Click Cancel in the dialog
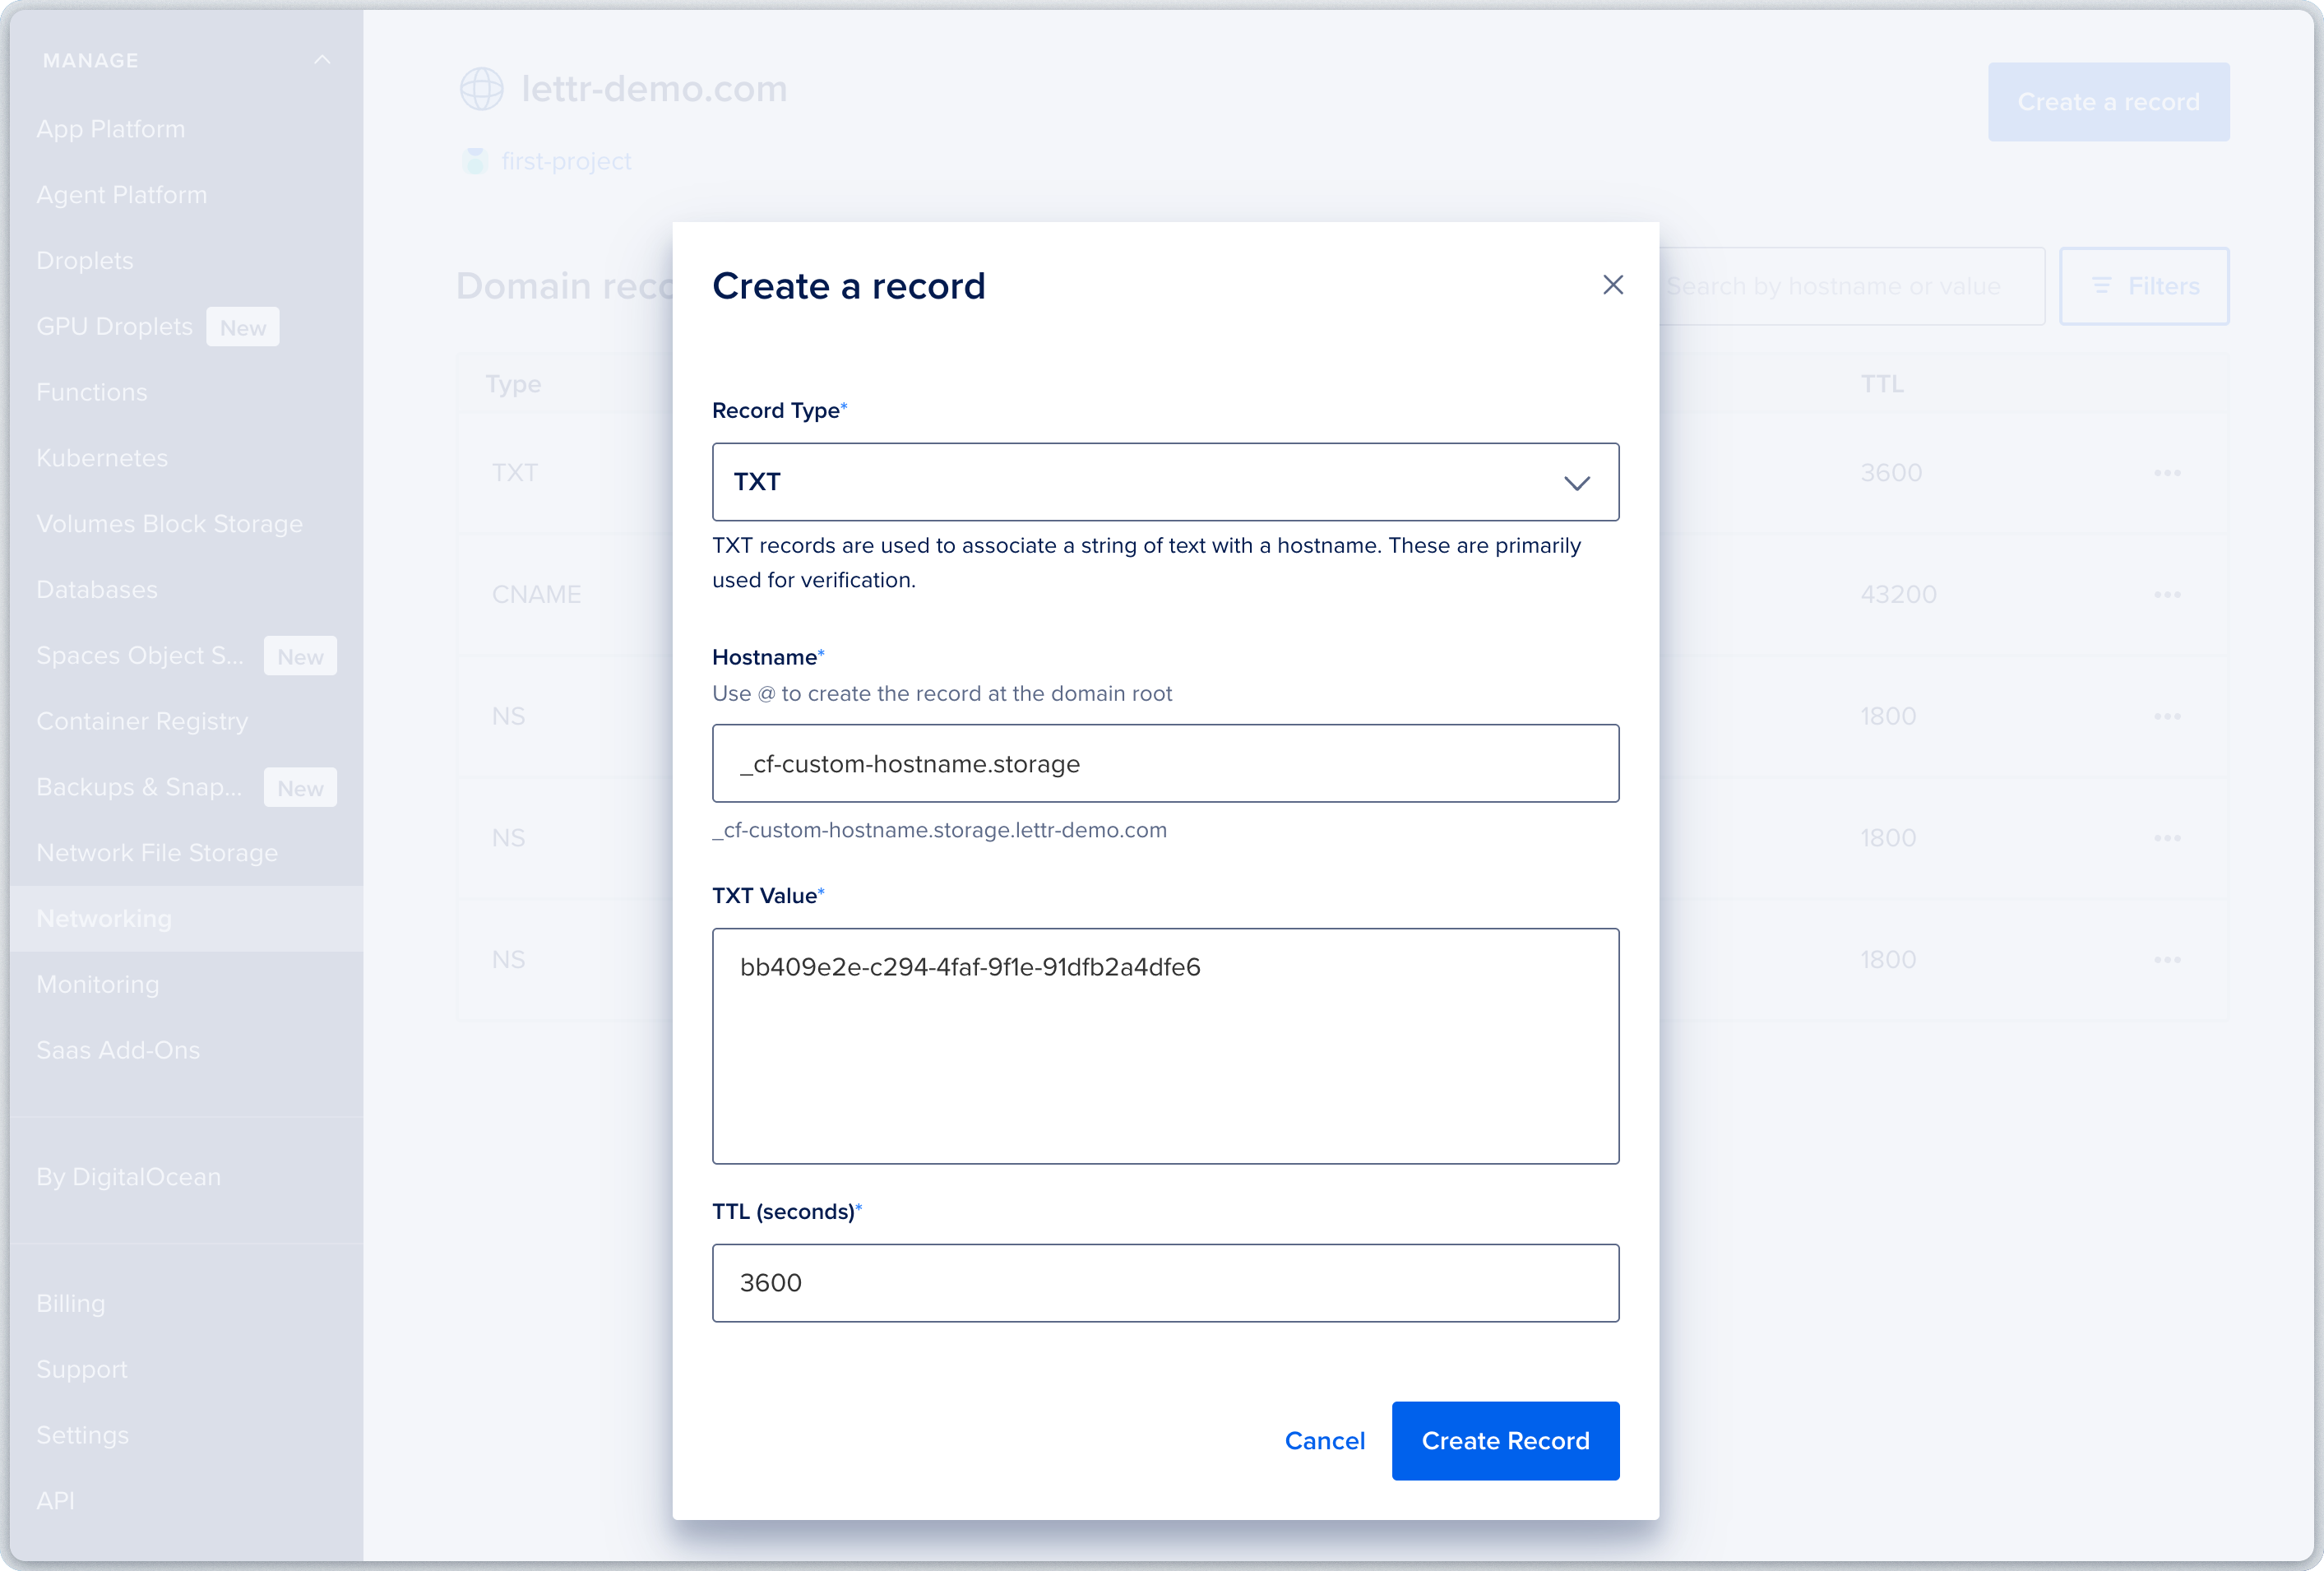2324x1571 pixels. (x=1325, y=1440)
